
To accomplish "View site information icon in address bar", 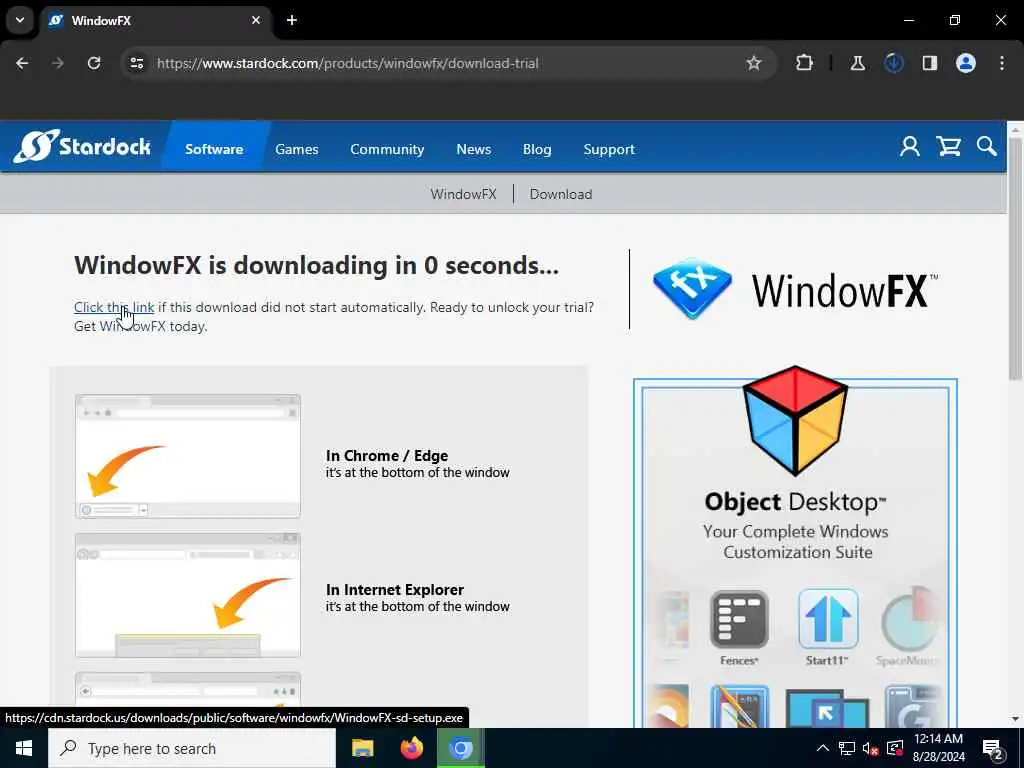I will click(x=136, y=63).
